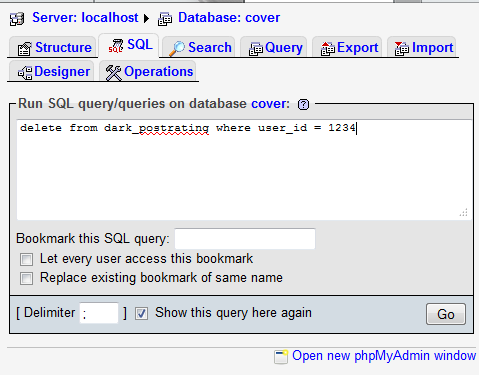
Task: Open the Operations tab
Action: (148, 71)
